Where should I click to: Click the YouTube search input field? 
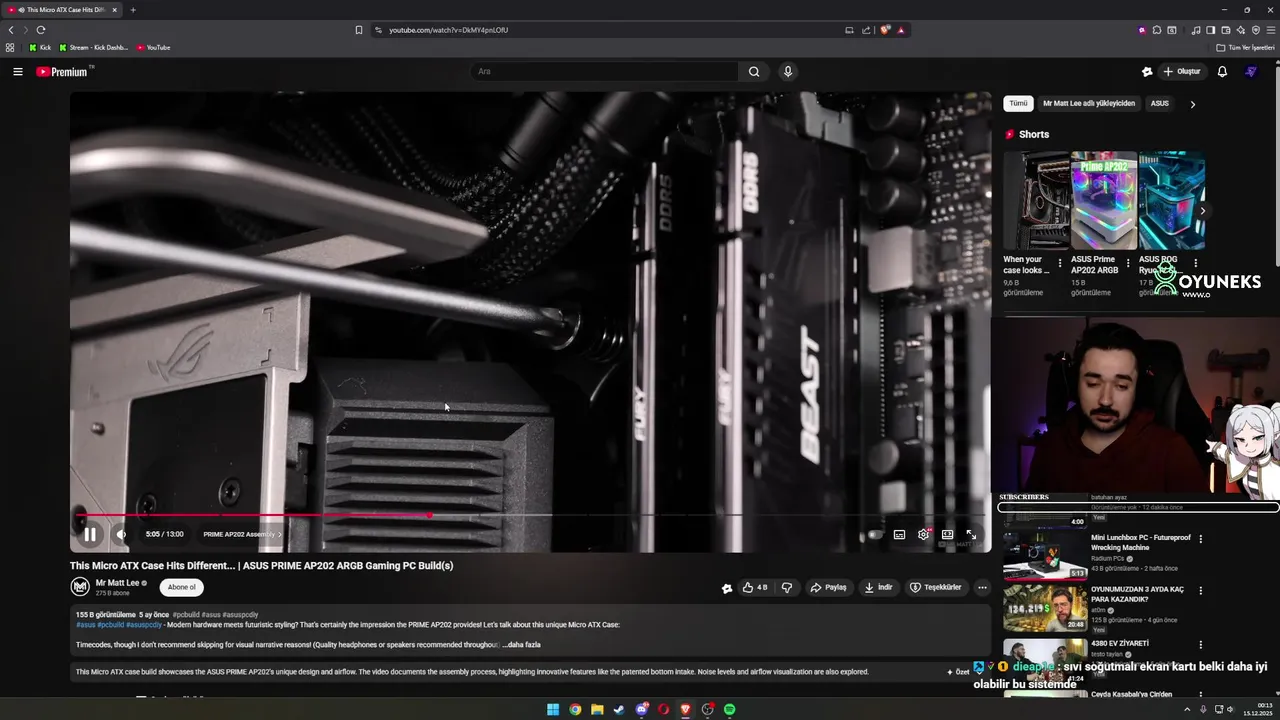605,71
